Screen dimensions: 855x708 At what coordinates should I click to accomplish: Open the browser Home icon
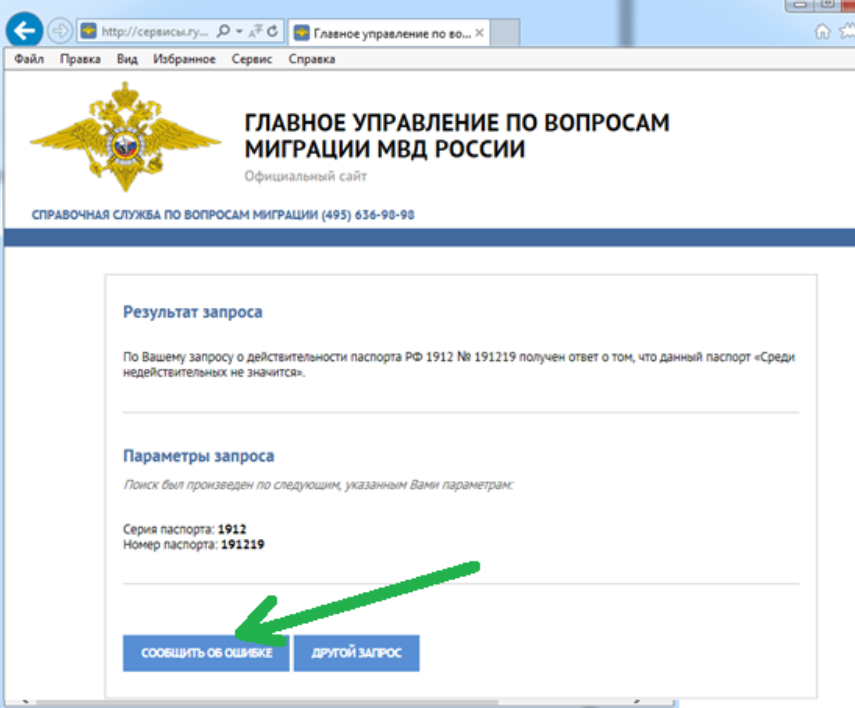tap(822, 32)
